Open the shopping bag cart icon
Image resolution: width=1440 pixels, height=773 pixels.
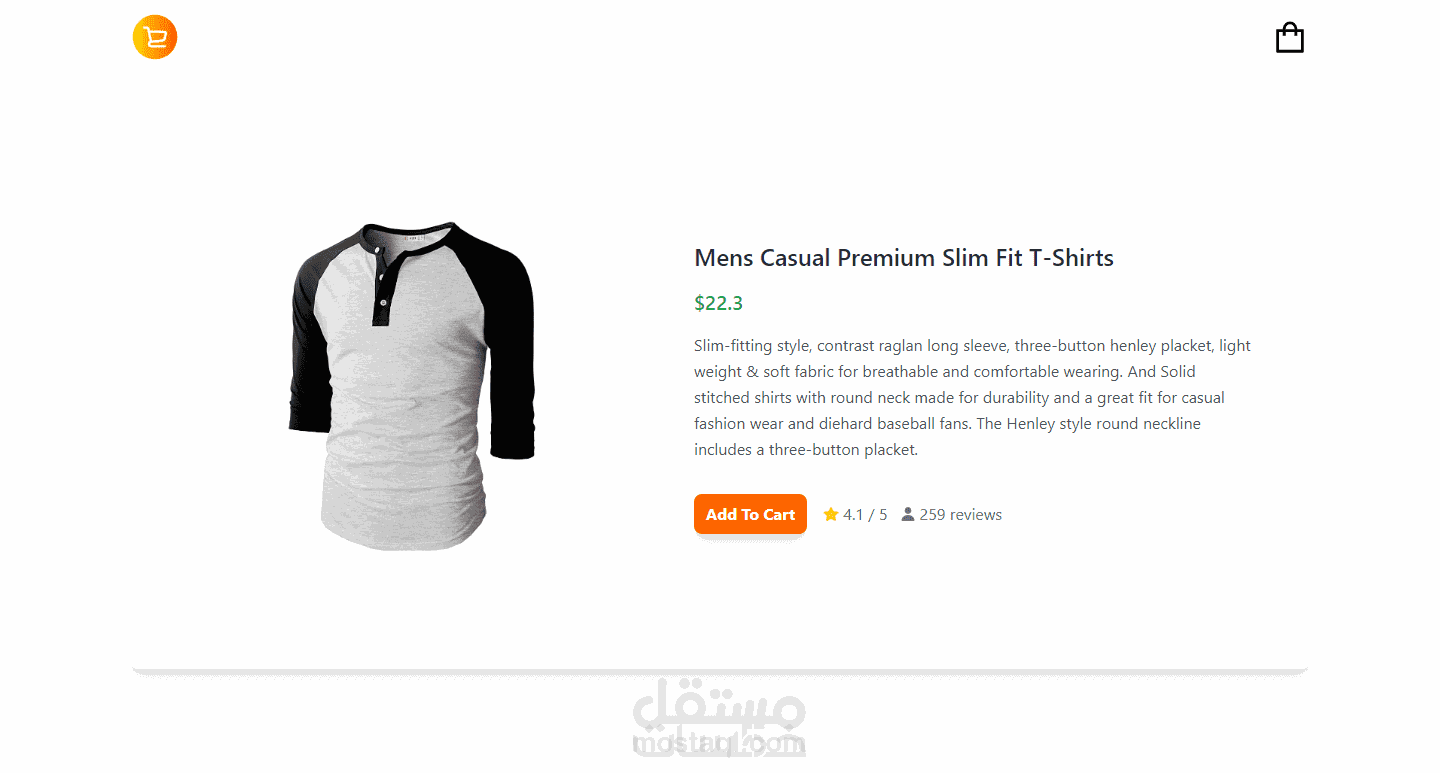[1290, 38]
